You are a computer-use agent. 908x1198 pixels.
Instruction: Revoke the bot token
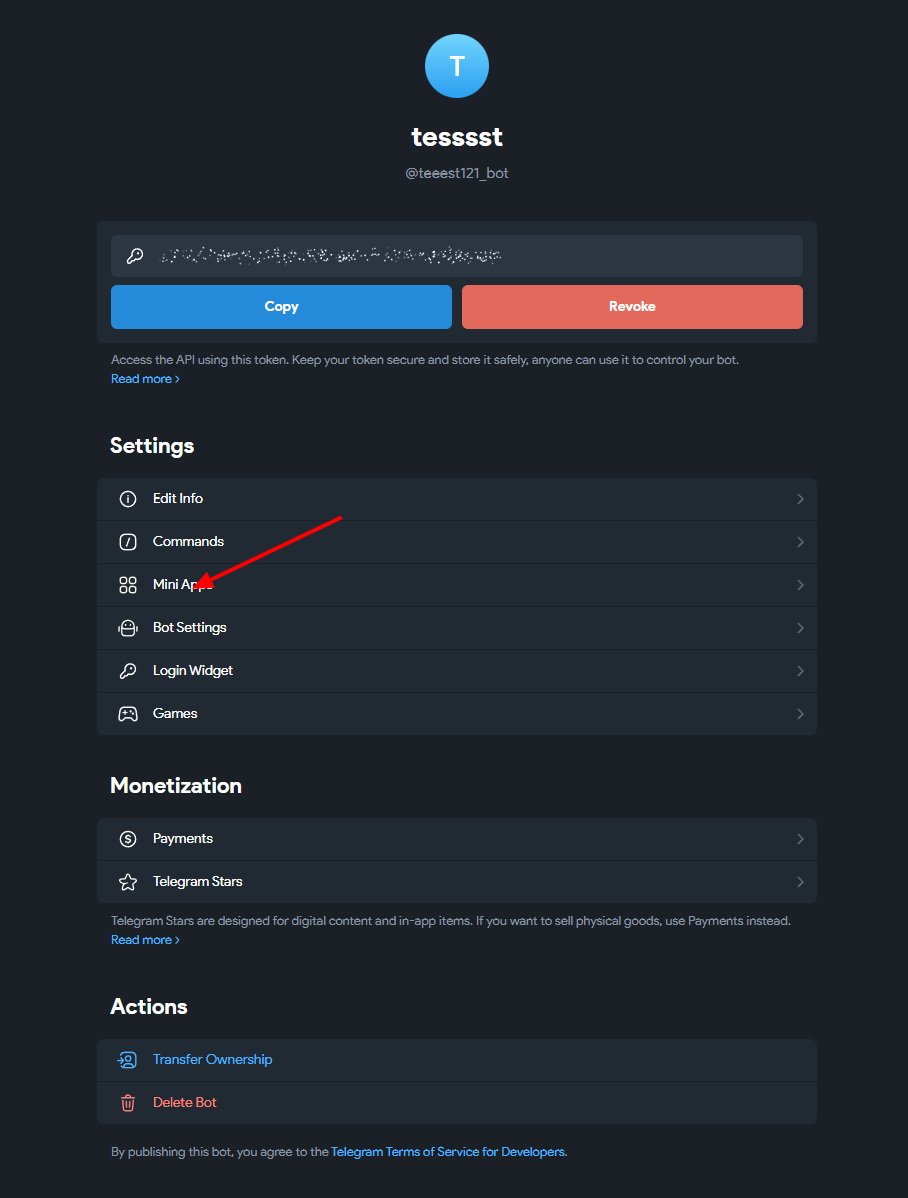(632, 306)
